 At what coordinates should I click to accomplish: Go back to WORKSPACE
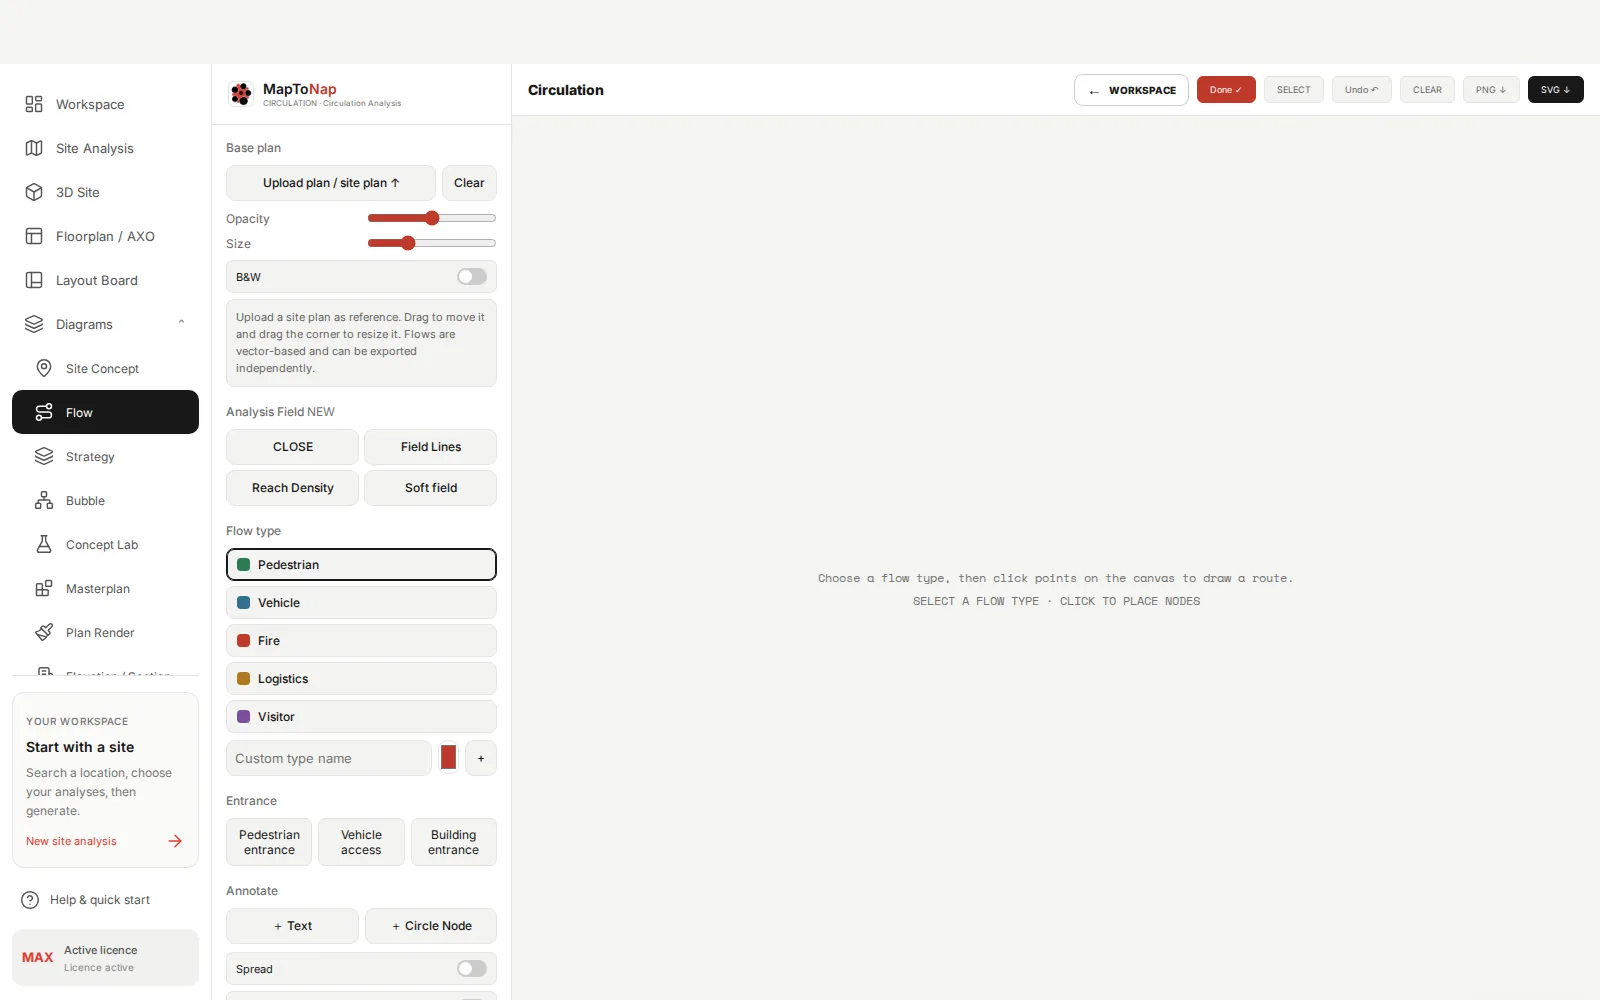tap(1131, 90)
